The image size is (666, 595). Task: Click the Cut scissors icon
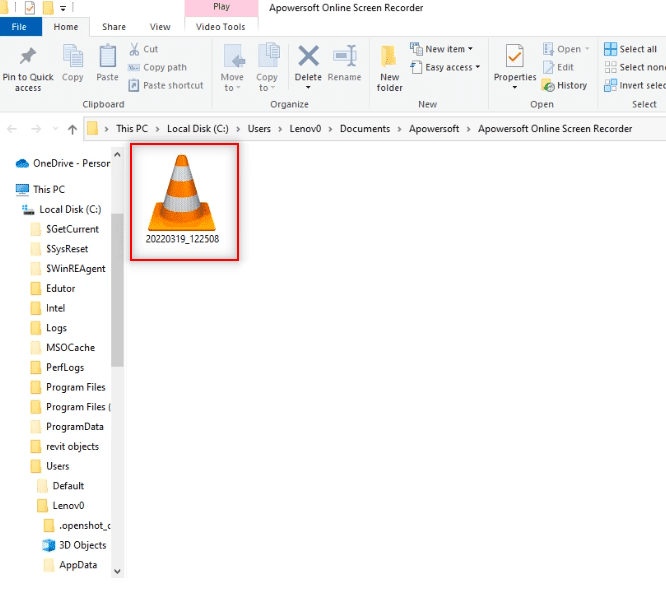tap(134, 49)
